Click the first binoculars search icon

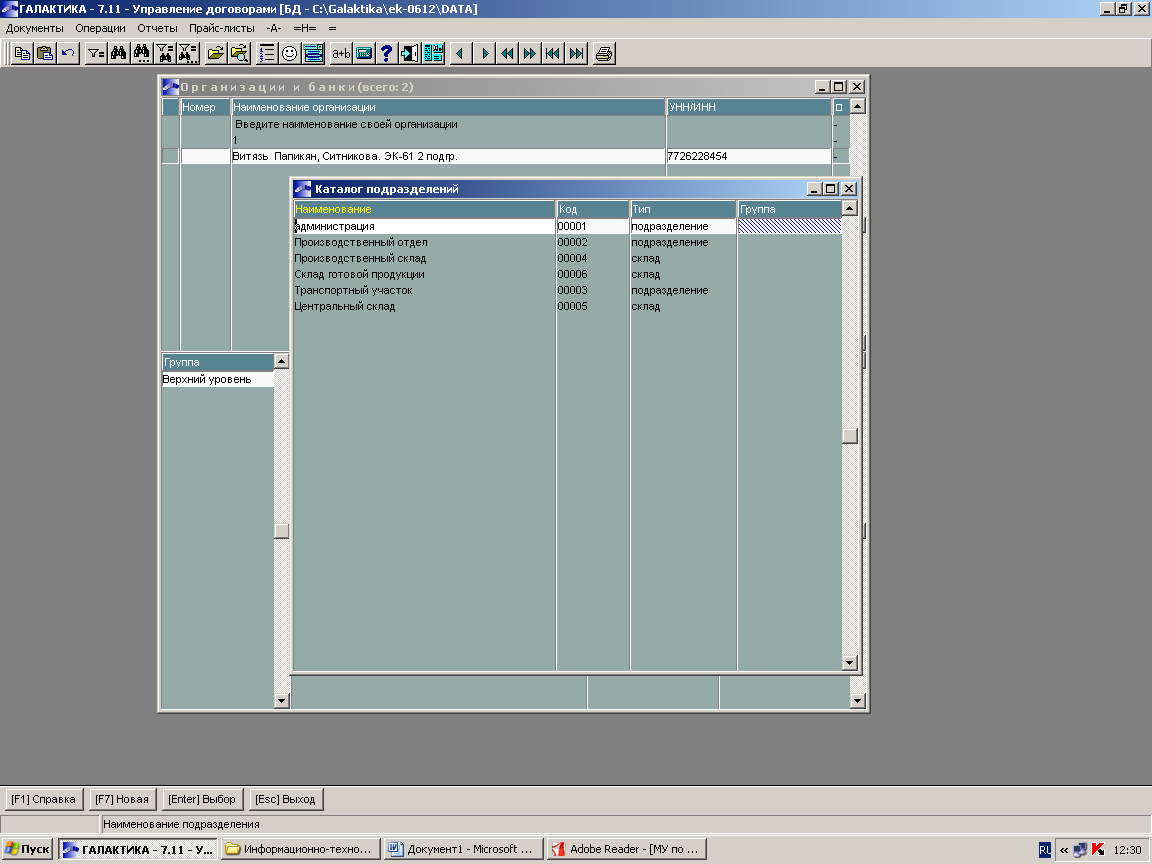(x=119, y=53)
